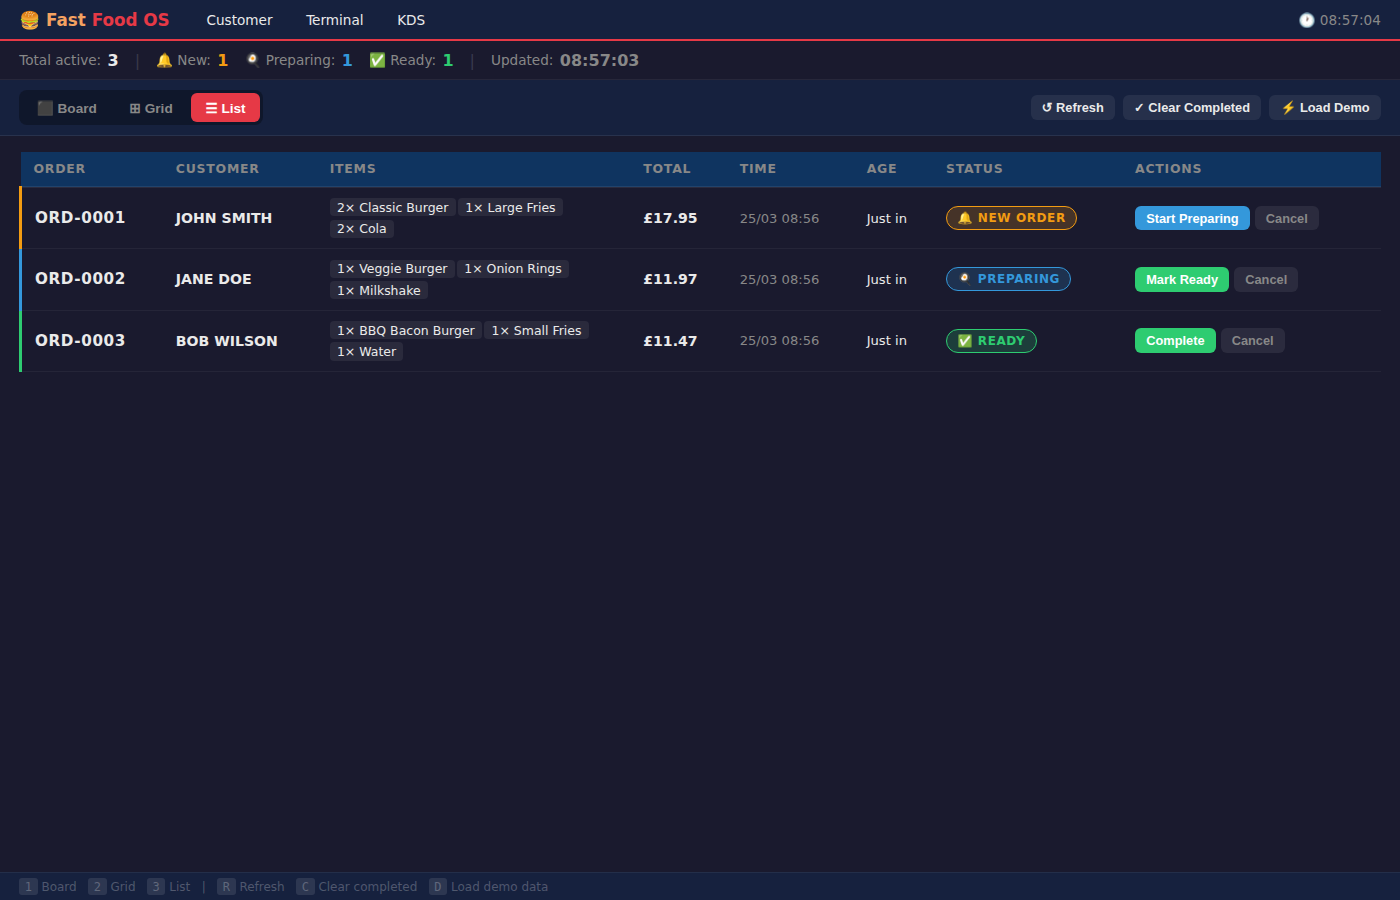Viewport: 1400px width, 900px height.
Task: Expand the 2× Classic Burger item chip
Action: [392, 207]
